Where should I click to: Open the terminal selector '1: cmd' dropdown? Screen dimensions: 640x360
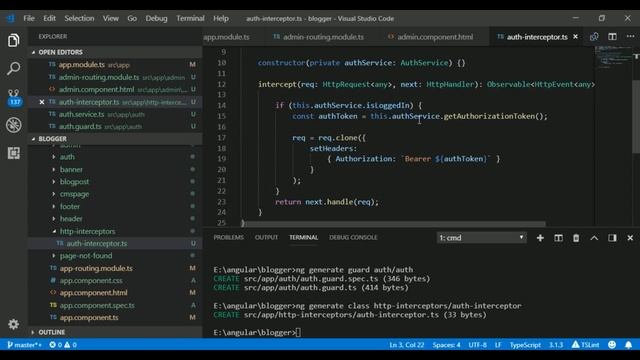pos(481,238)
